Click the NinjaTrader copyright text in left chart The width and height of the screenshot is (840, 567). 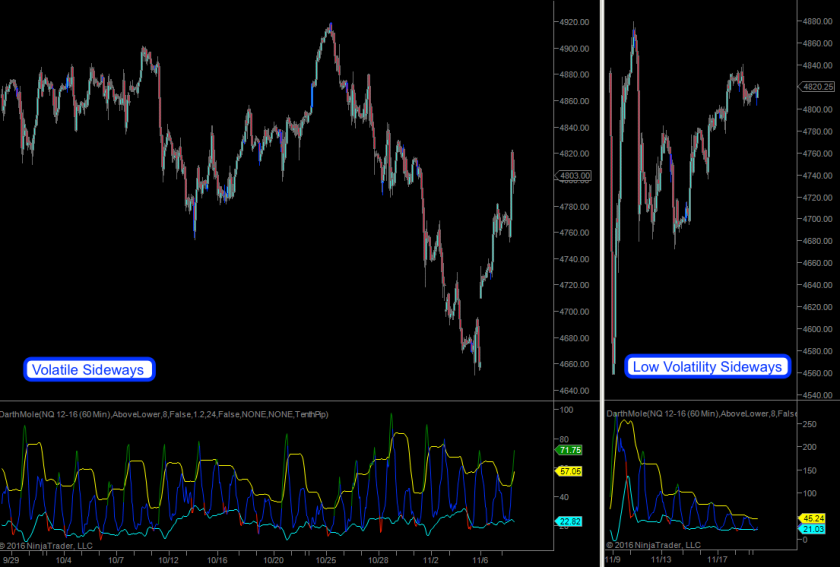pyautogui.click(x=49, y=546)
